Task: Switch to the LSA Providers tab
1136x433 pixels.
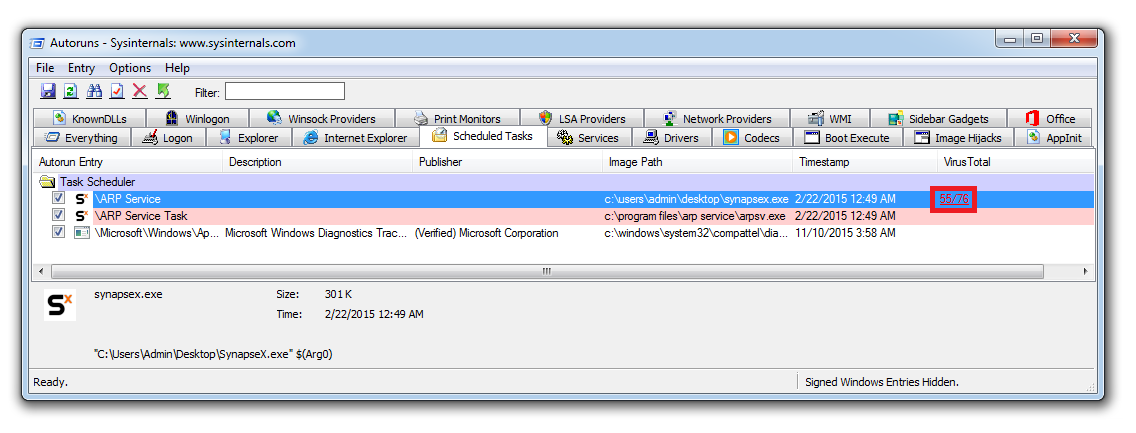Action: 582,119
